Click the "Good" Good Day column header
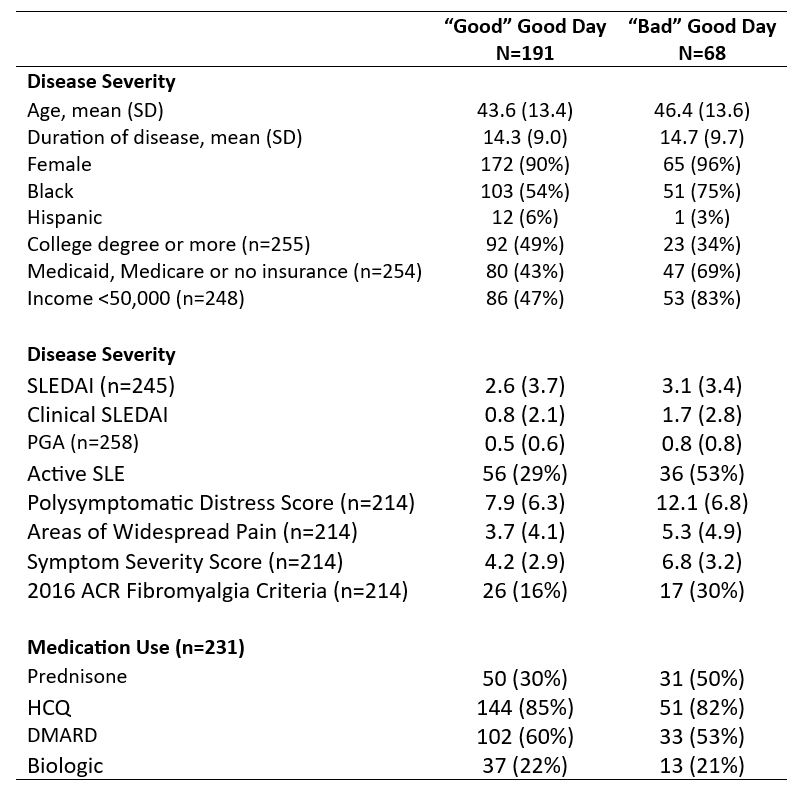810x796 pixels. coord(525,27)
